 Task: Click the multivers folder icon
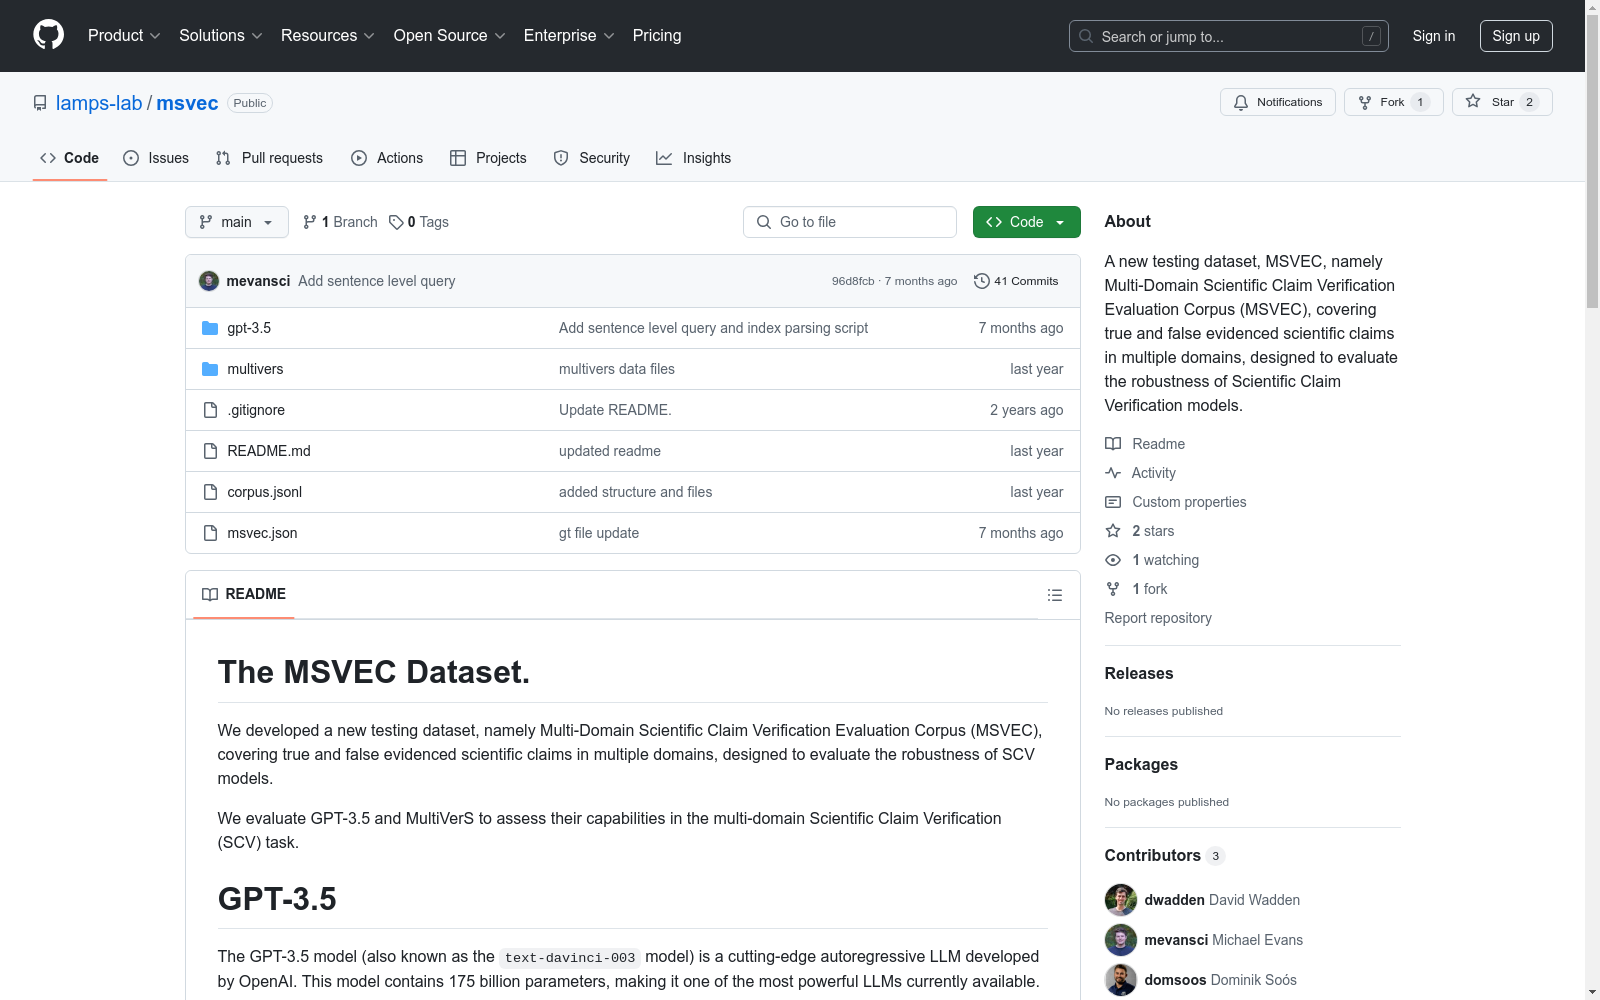point(210,369)
